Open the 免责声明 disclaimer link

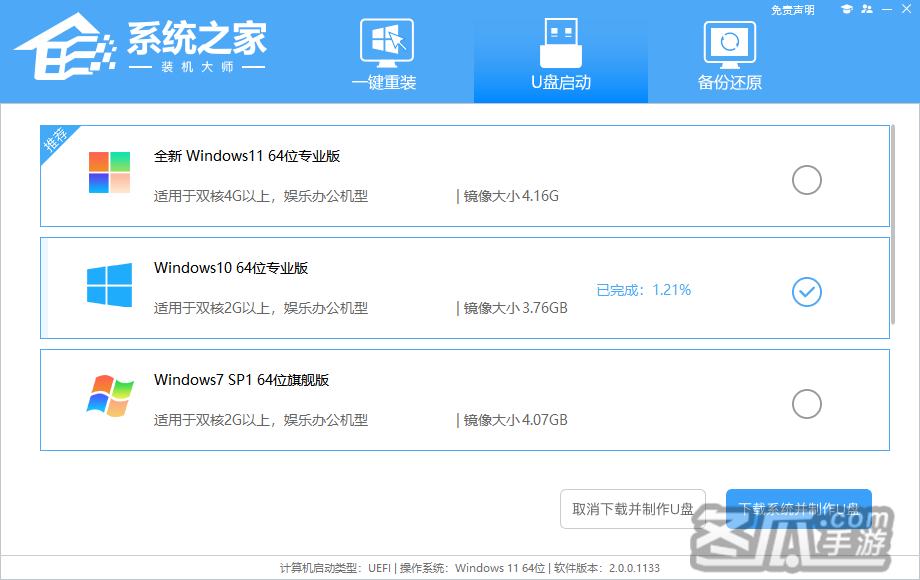(792, 10)
